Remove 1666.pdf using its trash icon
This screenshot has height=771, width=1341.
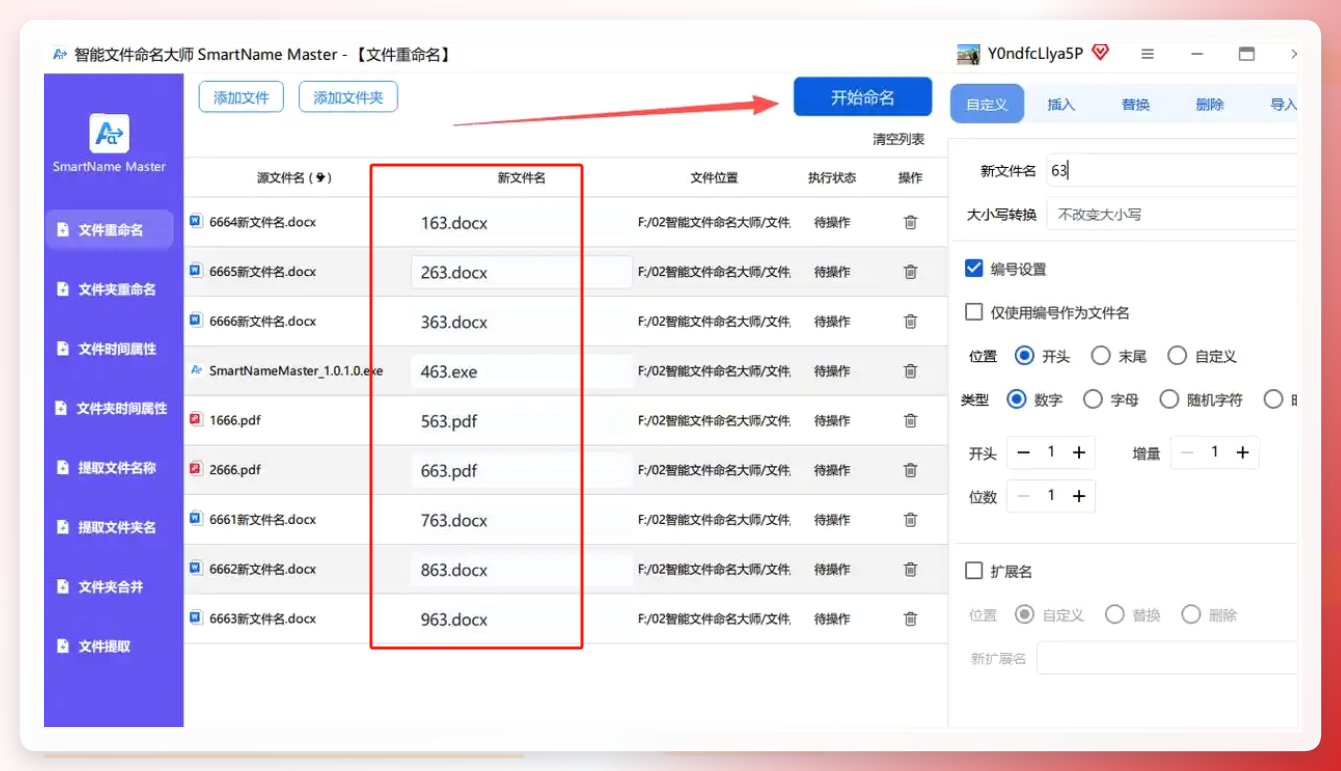(x=910, y=420)
